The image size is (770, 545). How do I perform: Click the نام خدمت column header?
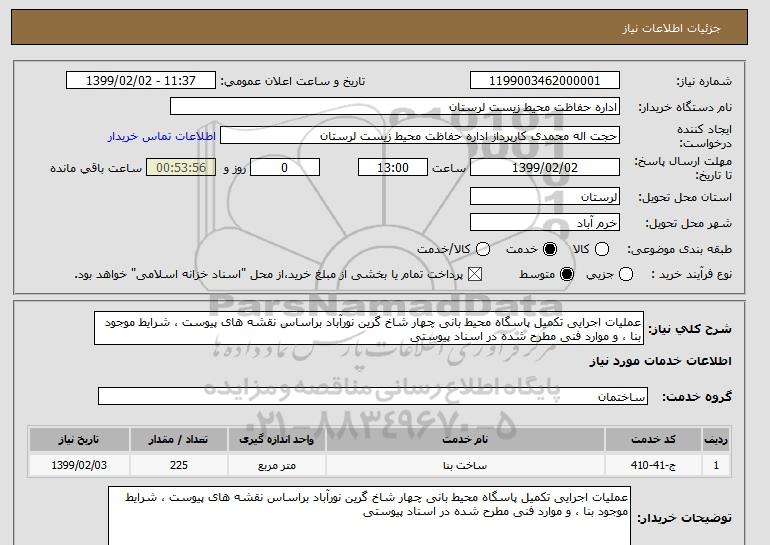[465, 439]
